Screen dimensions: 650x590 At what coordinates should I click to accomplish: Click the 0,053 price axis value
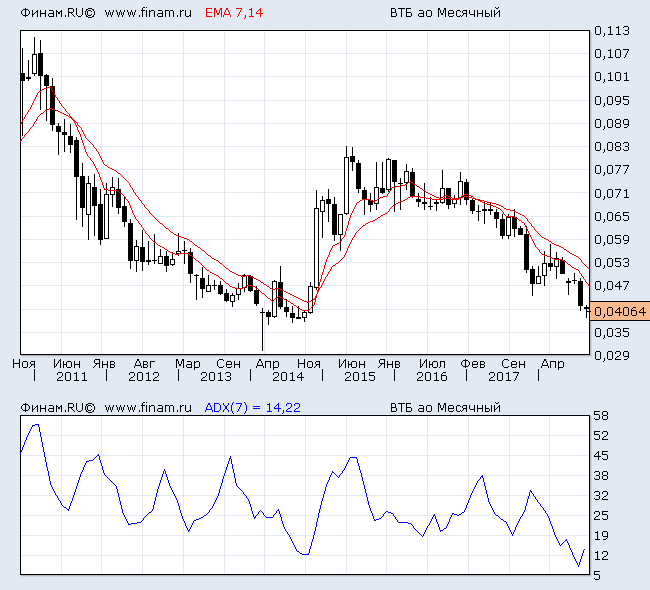611,262
